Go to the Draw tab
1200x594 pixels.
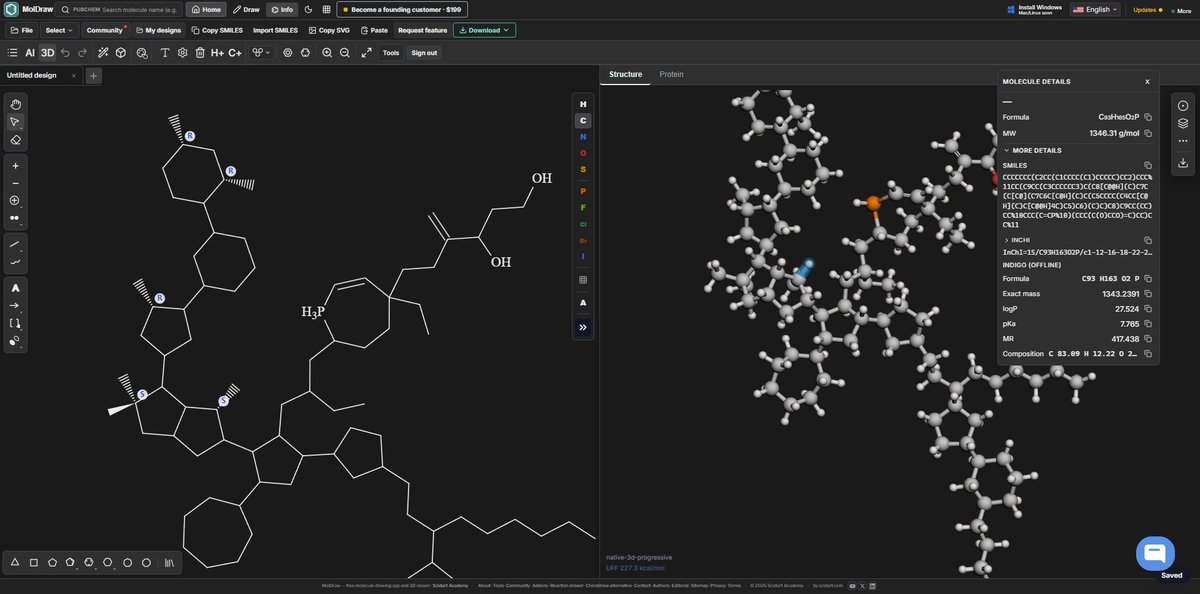(246, 9)
